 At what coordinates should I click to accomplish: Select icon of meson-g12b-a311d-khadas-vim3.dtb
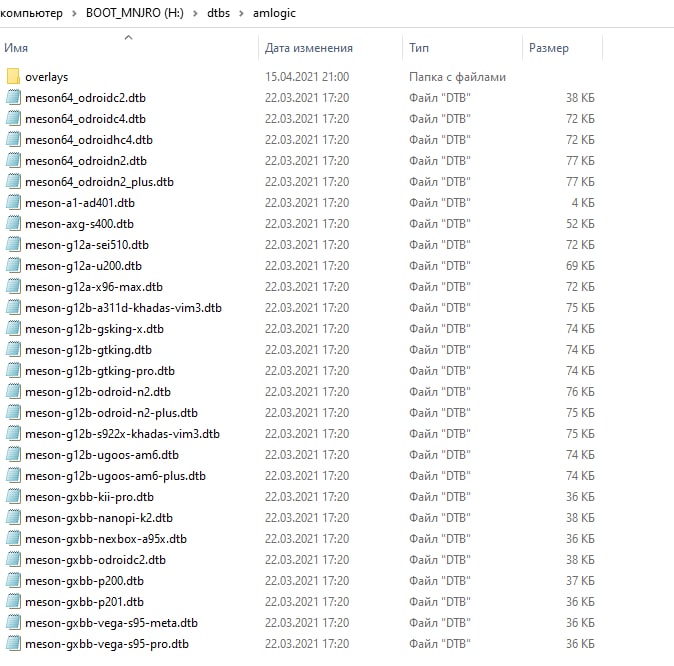[x=13, y=308]
